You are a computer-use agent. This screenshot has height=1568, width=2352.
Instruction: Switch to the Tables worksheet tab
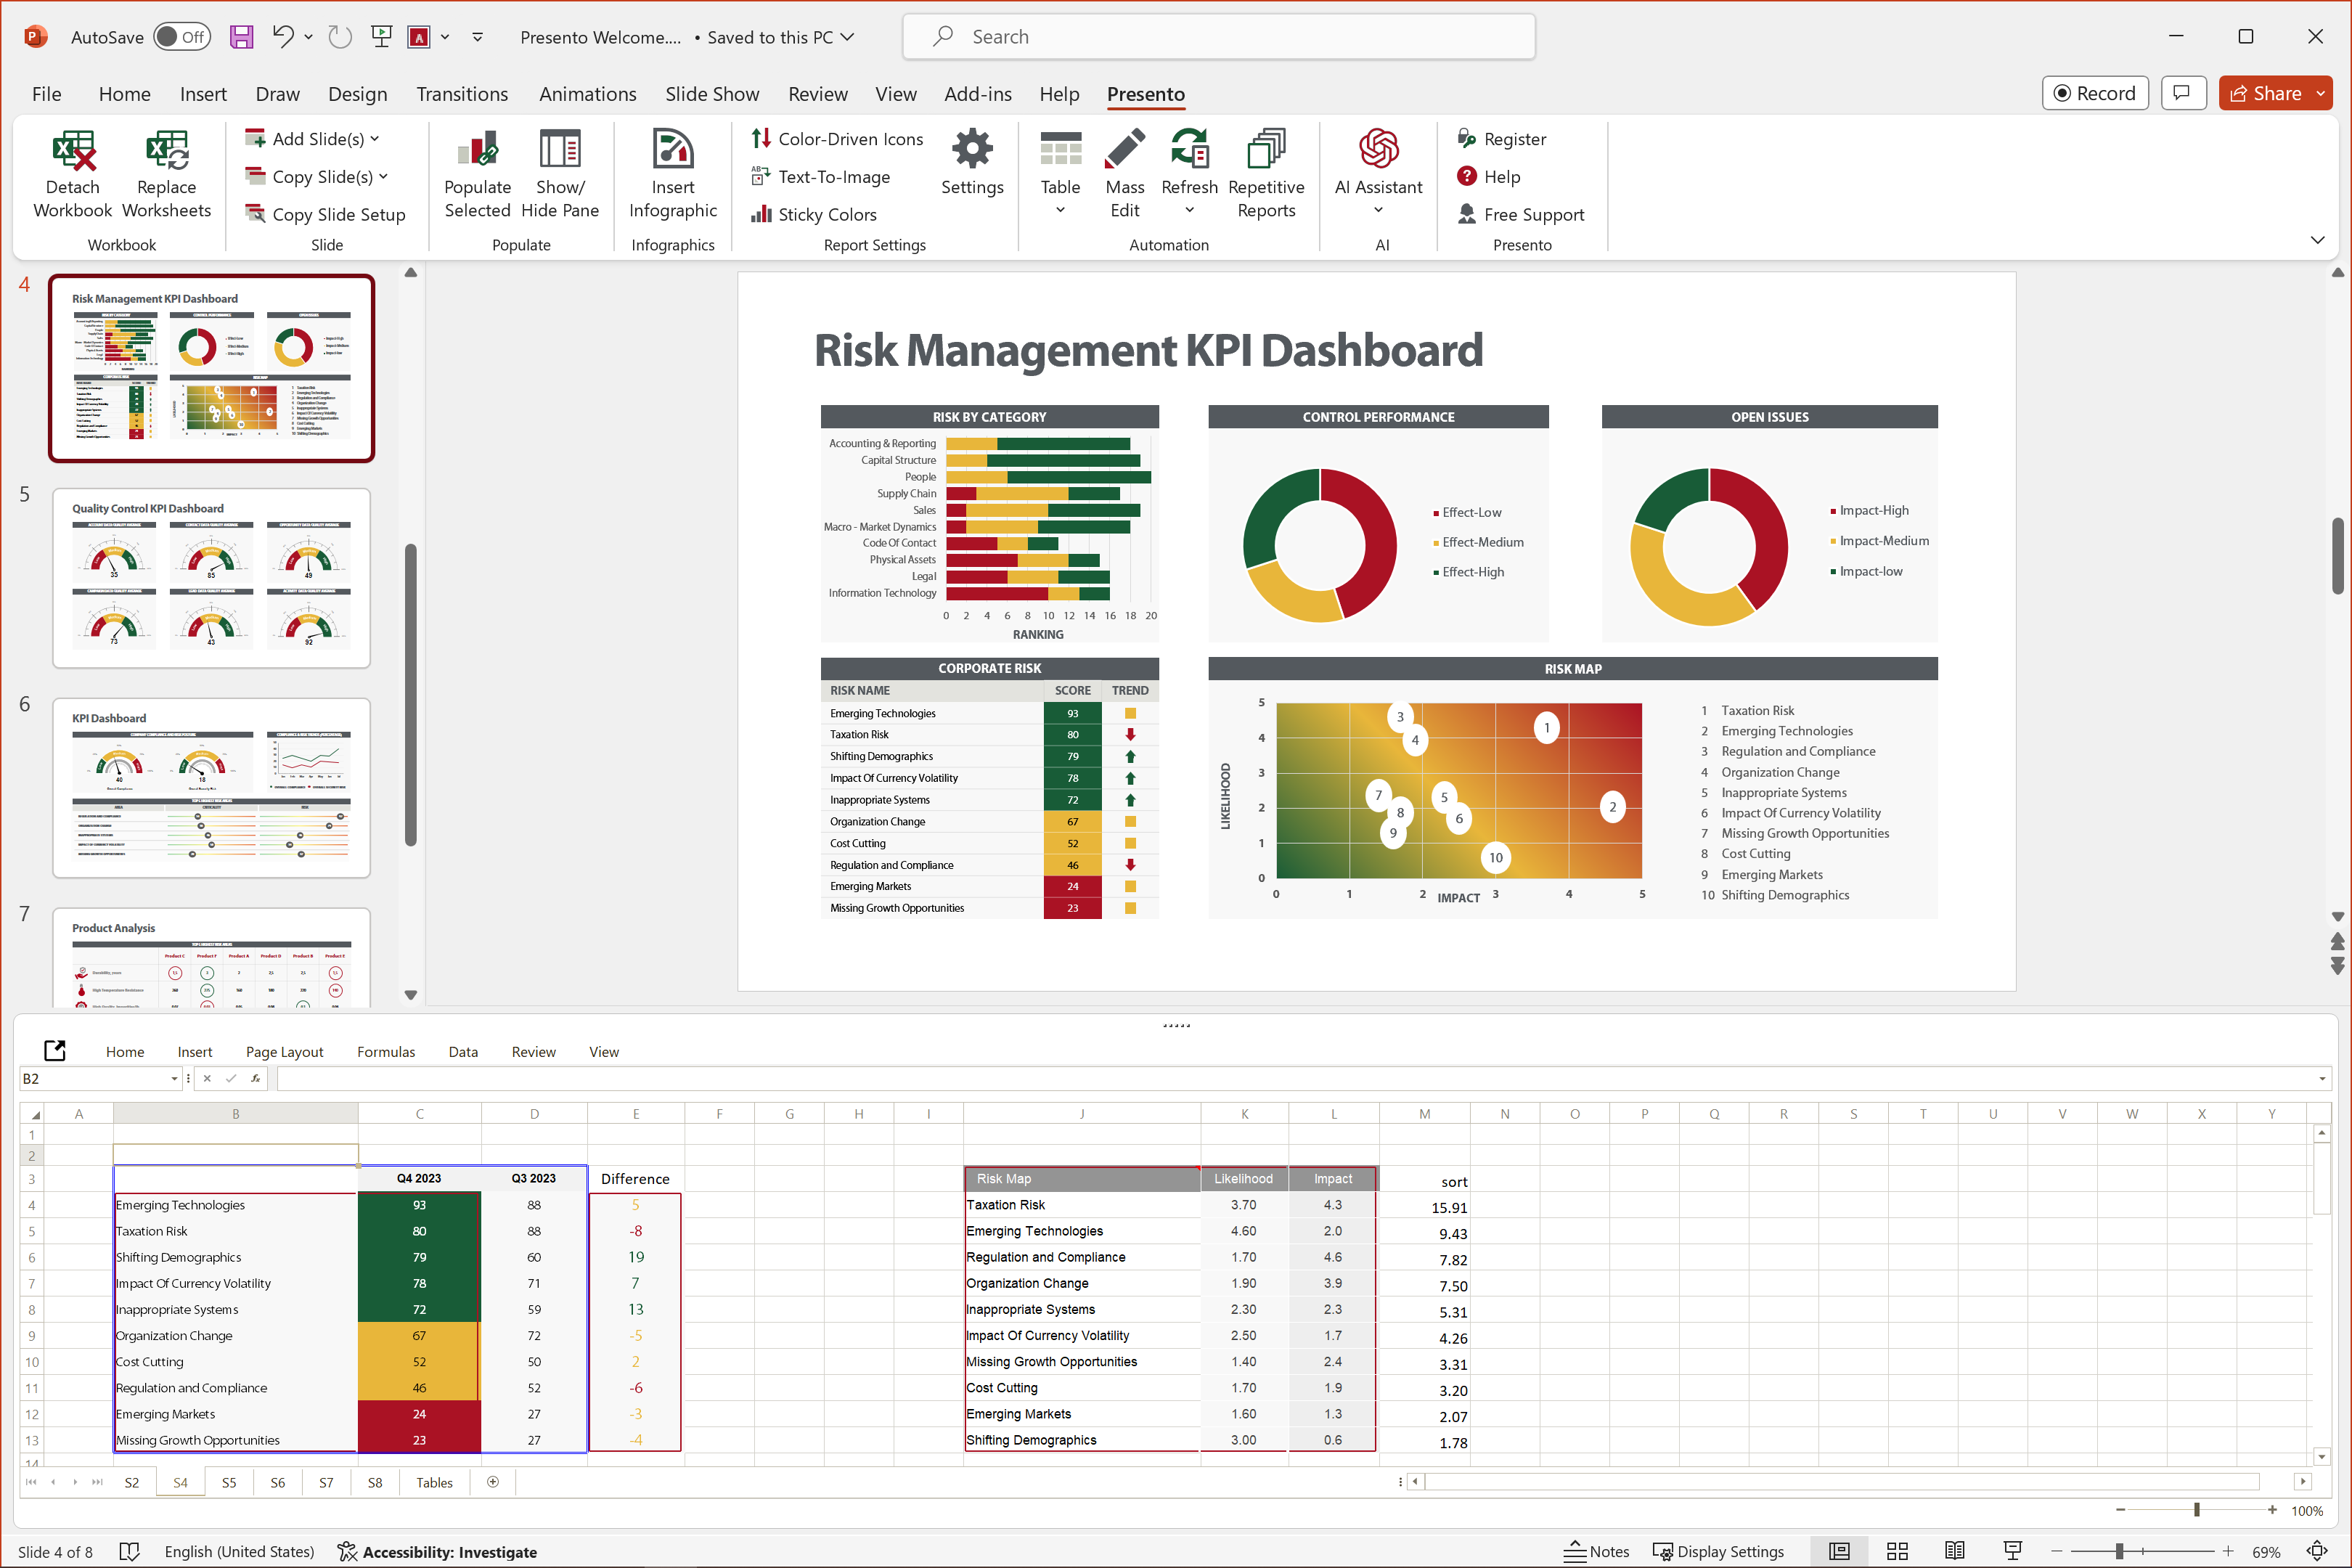point(434,1482)
